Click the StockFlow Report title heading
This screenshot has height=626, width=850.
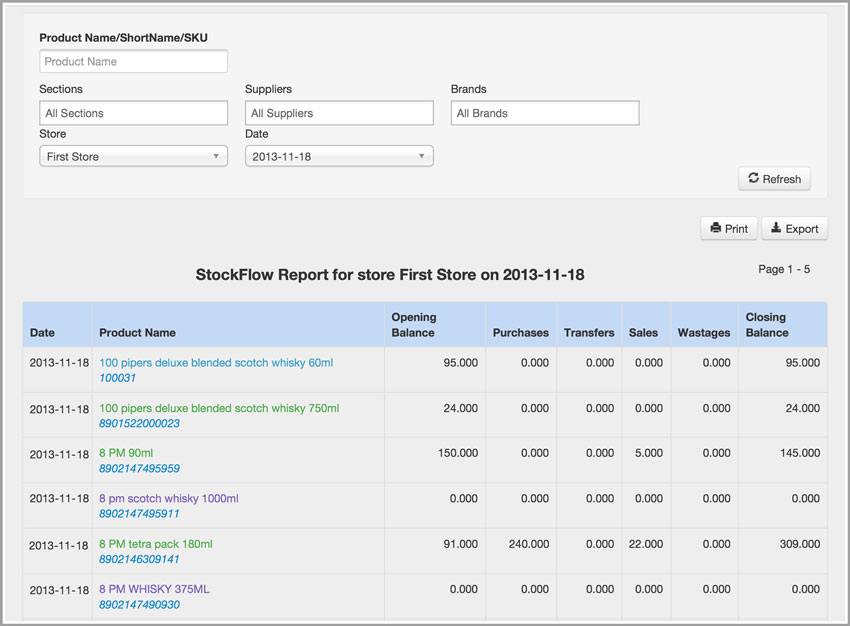tap(390, 275)
